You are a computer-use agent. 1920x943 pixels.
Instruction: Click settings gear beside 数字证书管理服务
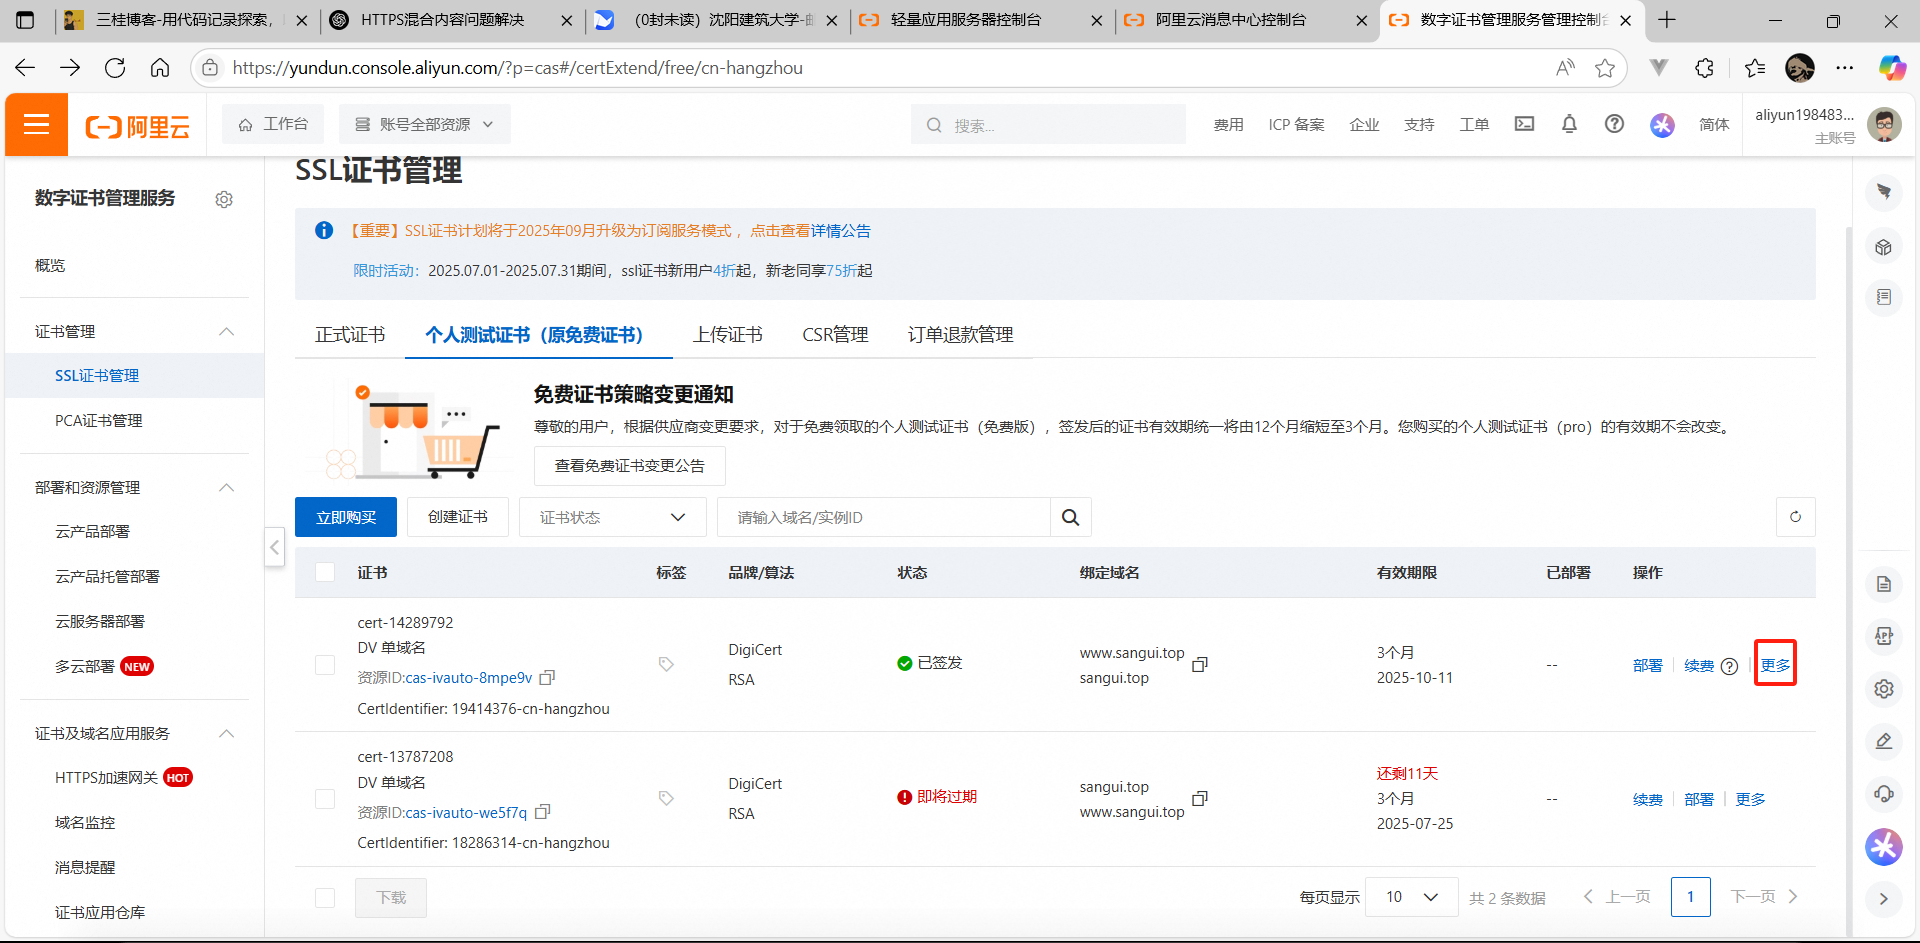click(224, 200)
